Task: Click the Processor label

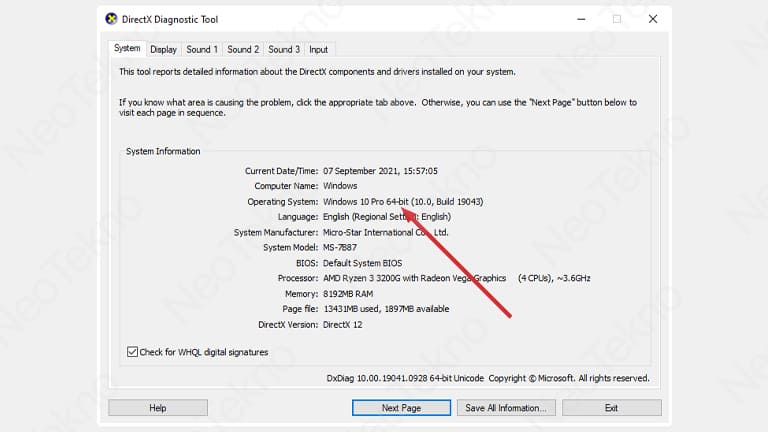Action: click(298, 278)
